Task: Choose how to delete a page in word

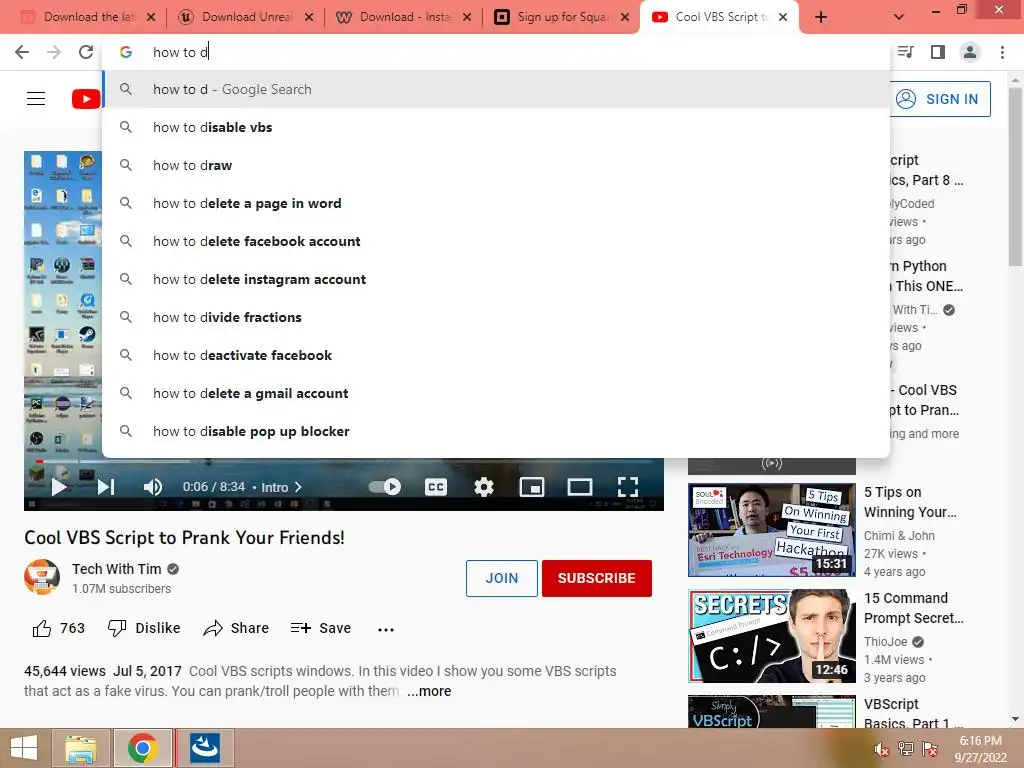Action: (496, 203)
